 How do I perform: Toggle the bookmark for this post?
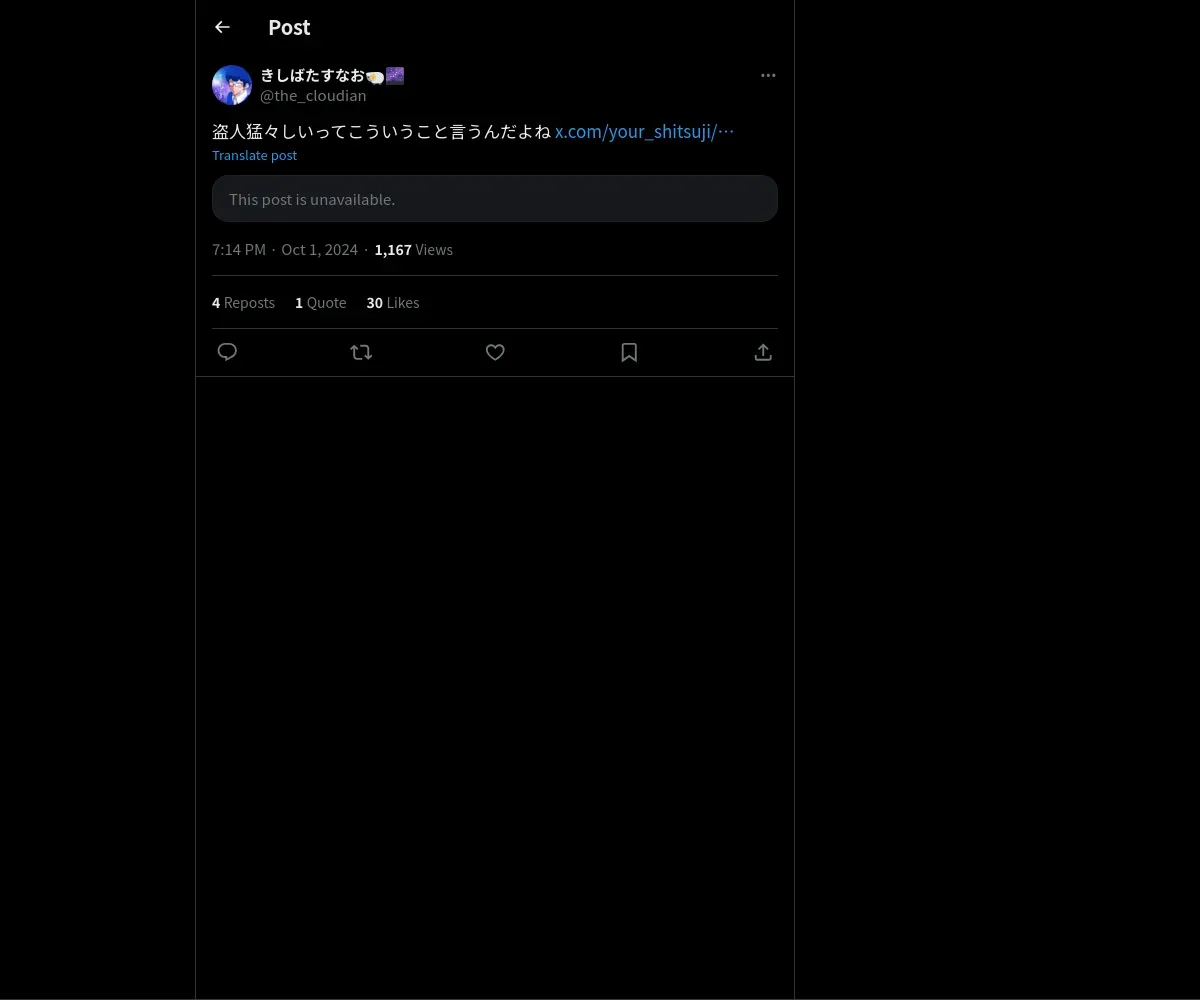click(629, 352)
